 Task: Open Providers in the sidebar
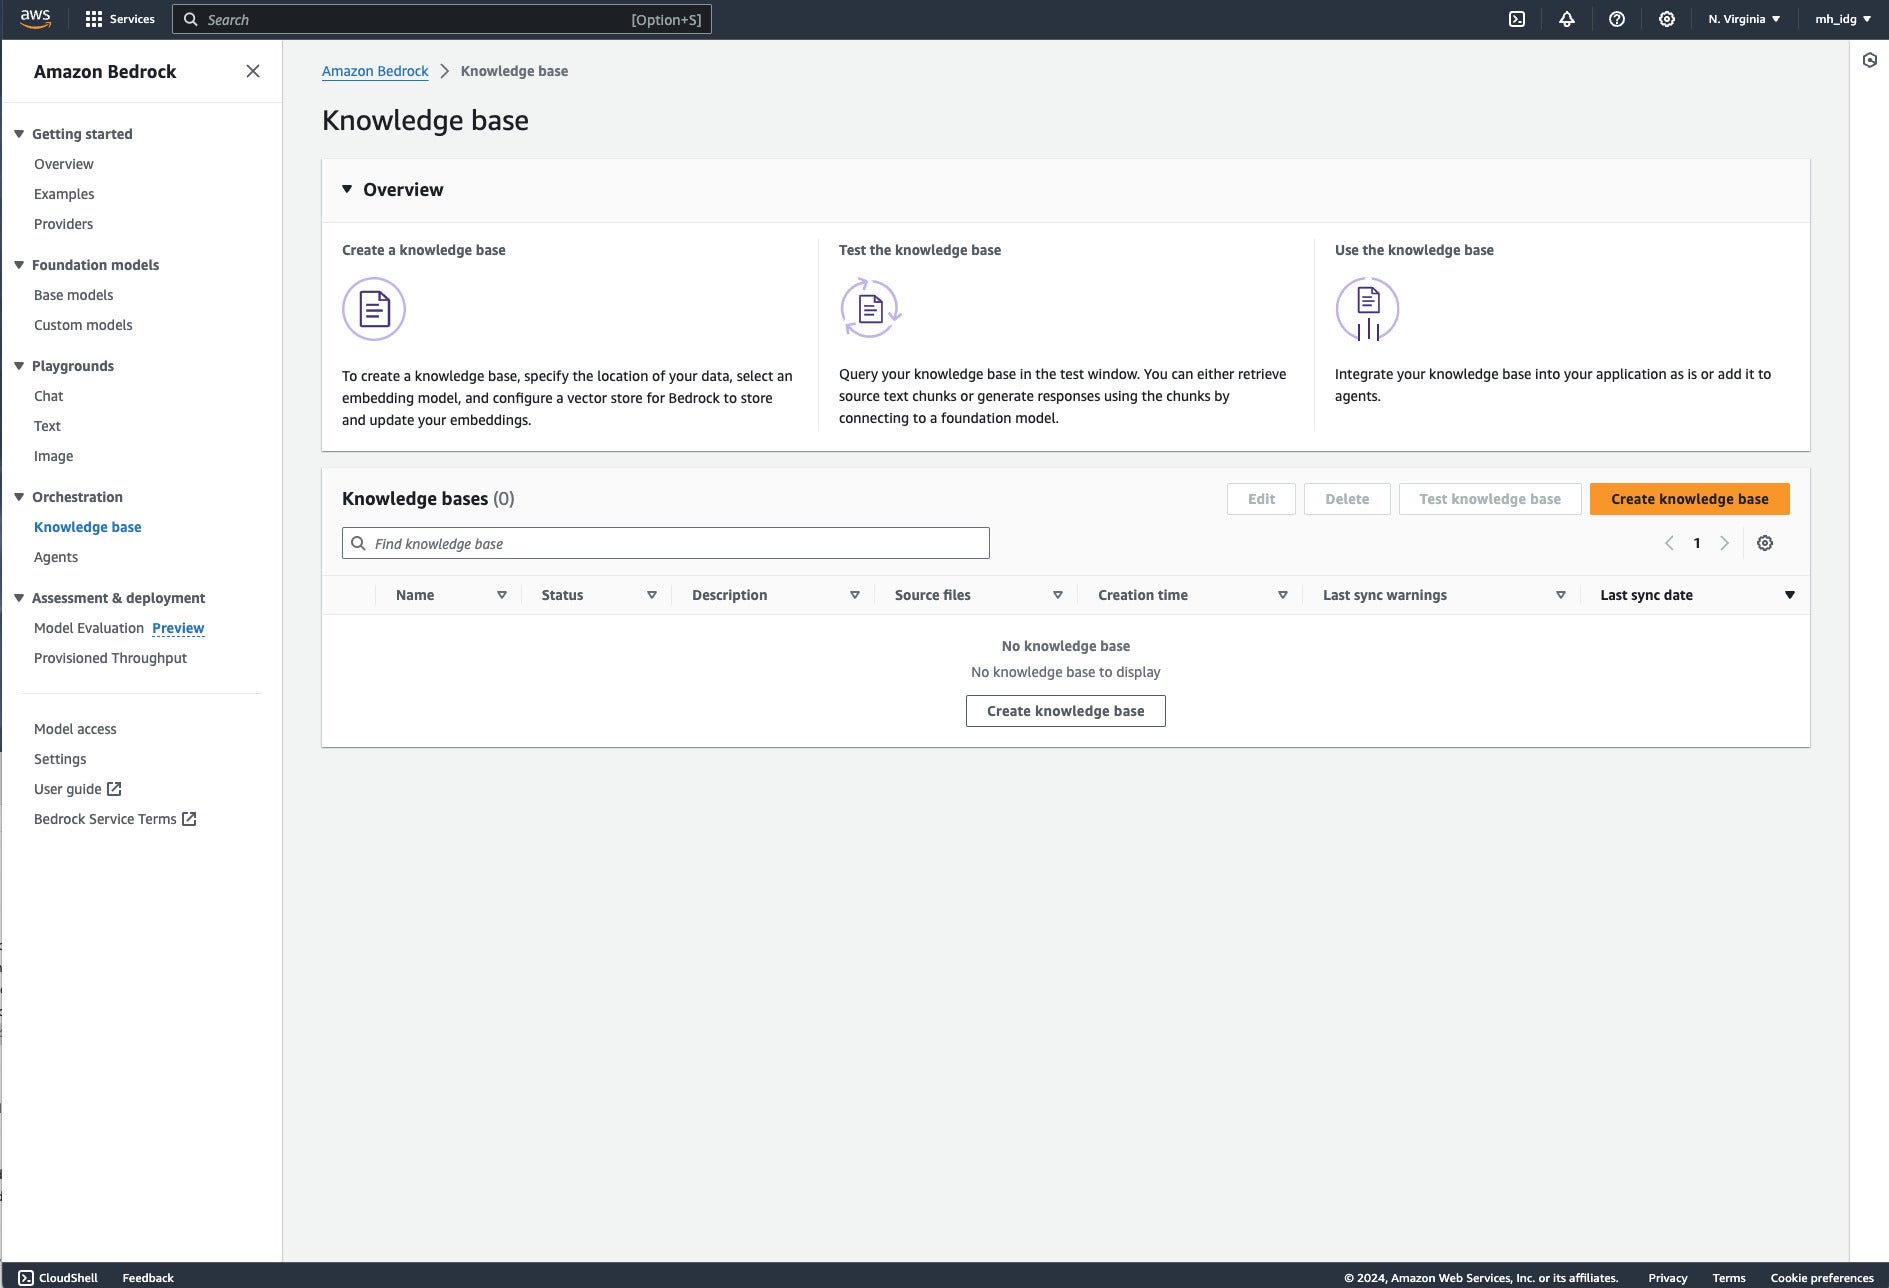point(63,224)
